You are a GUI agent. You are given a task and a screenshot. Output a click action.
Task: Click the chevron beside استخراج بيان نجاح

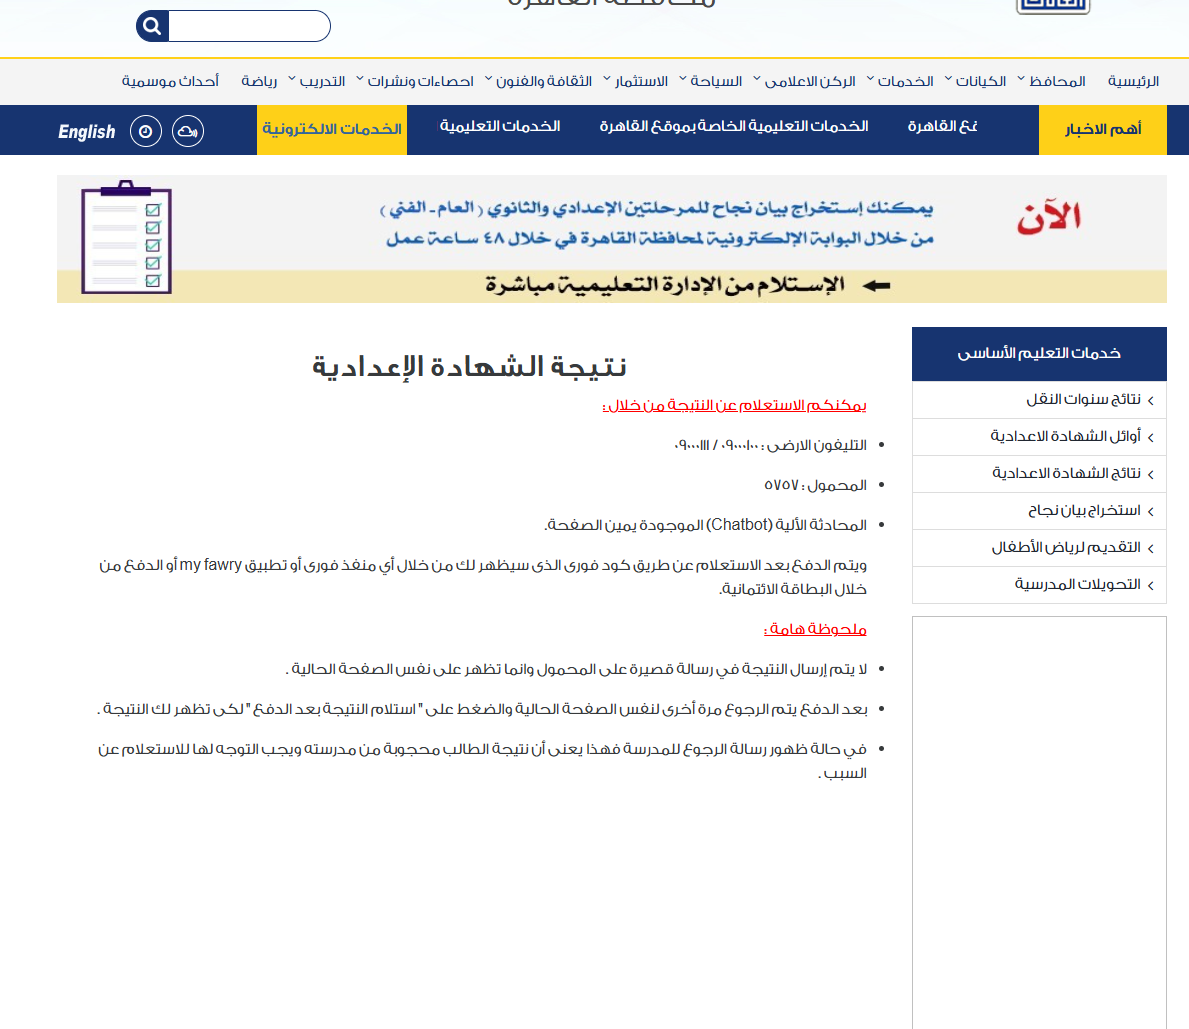tap(1151, 512)
